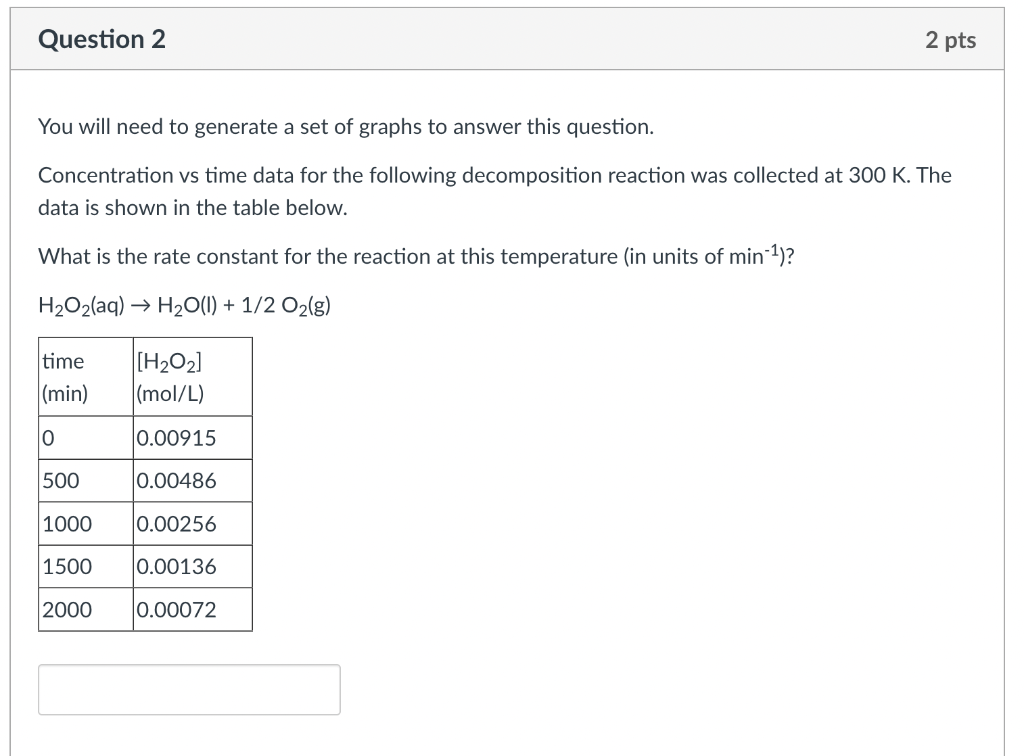
Task: Select the Question 2 header title
Action: 102,39
